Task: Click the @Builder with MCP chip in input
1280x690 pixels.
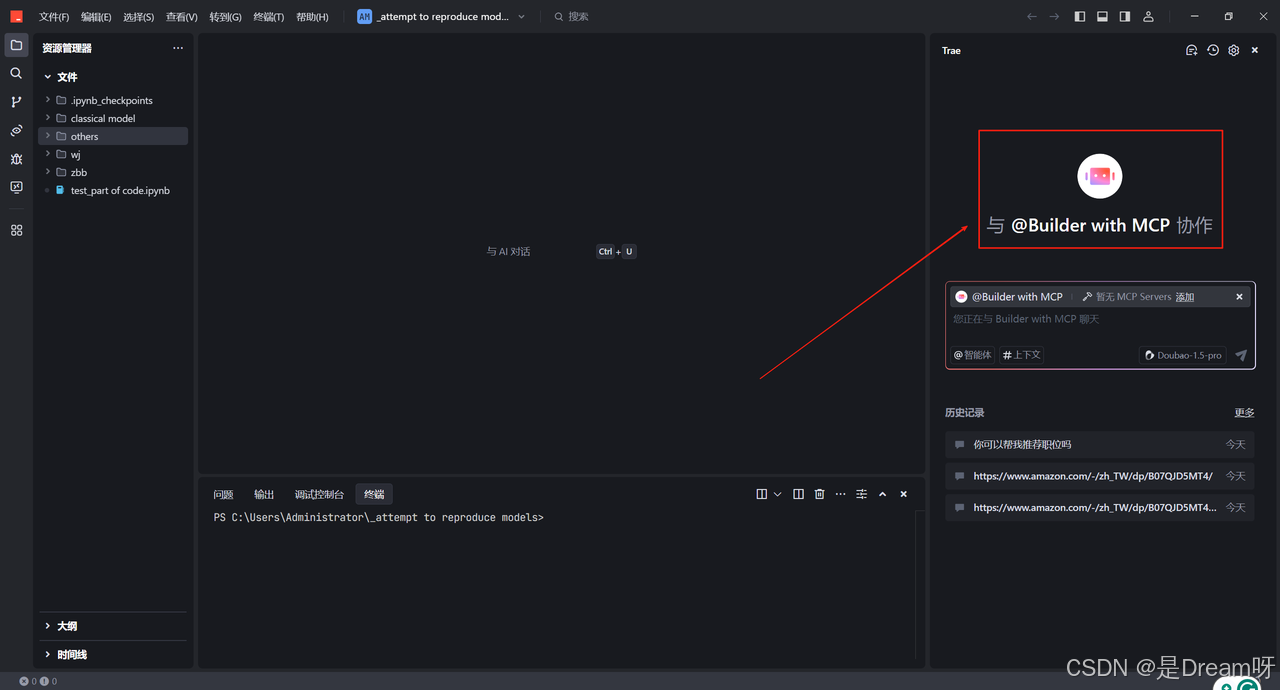Action: click(x=1009, y=297)
